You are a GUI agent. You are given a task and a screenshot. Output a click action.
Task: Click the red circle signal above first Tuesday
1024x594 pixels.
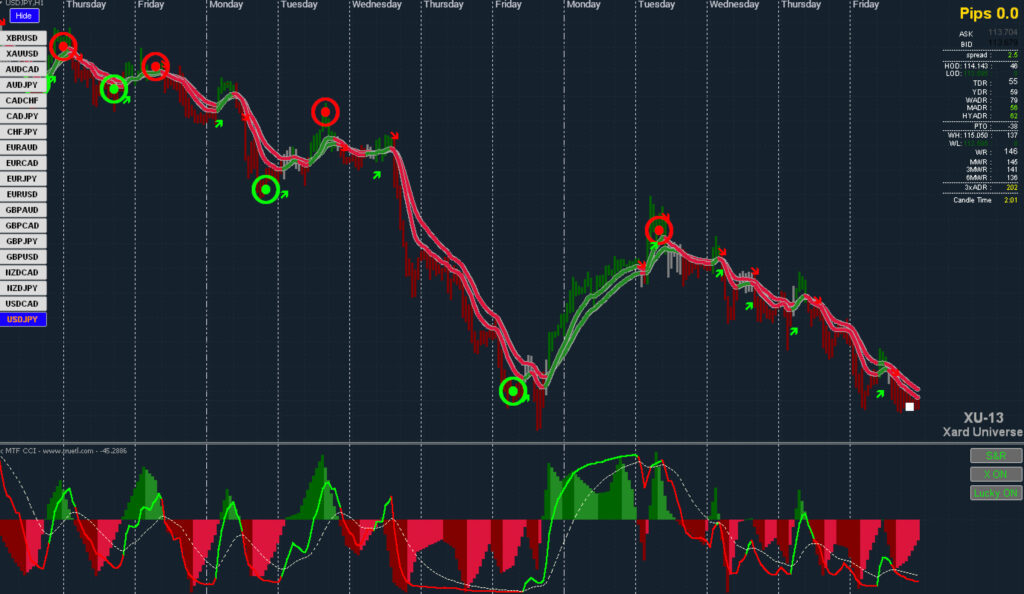click(x=325, y=112)
